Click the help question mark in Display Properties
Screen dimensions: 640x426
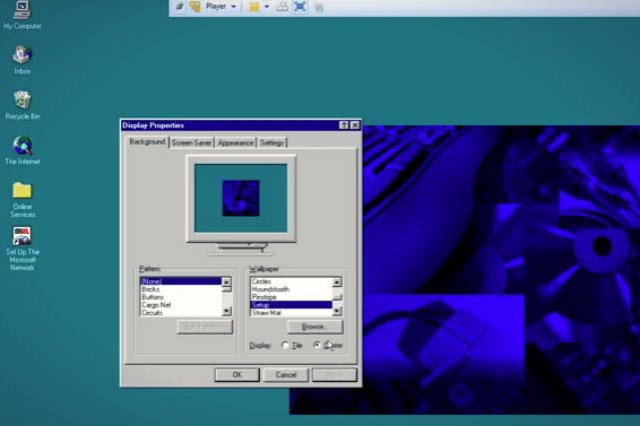tap(344, 125)
